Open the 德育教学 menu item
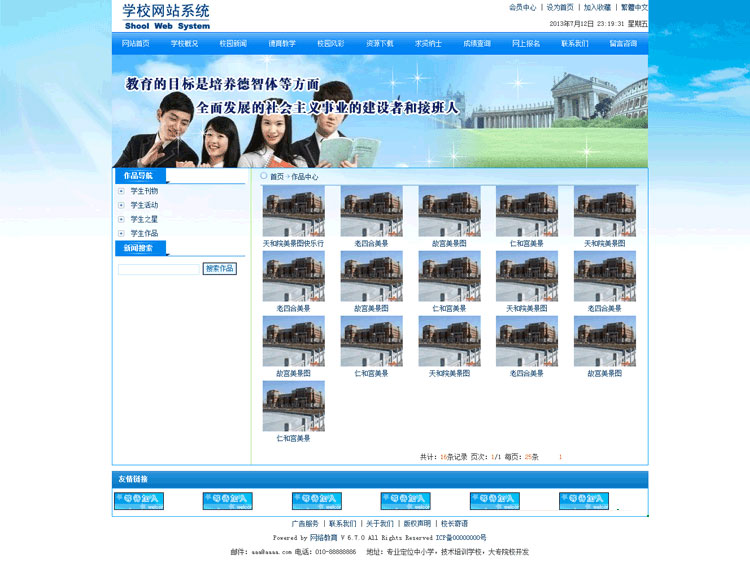This screenshot has height=580, width=750. [x=282, y=44]
